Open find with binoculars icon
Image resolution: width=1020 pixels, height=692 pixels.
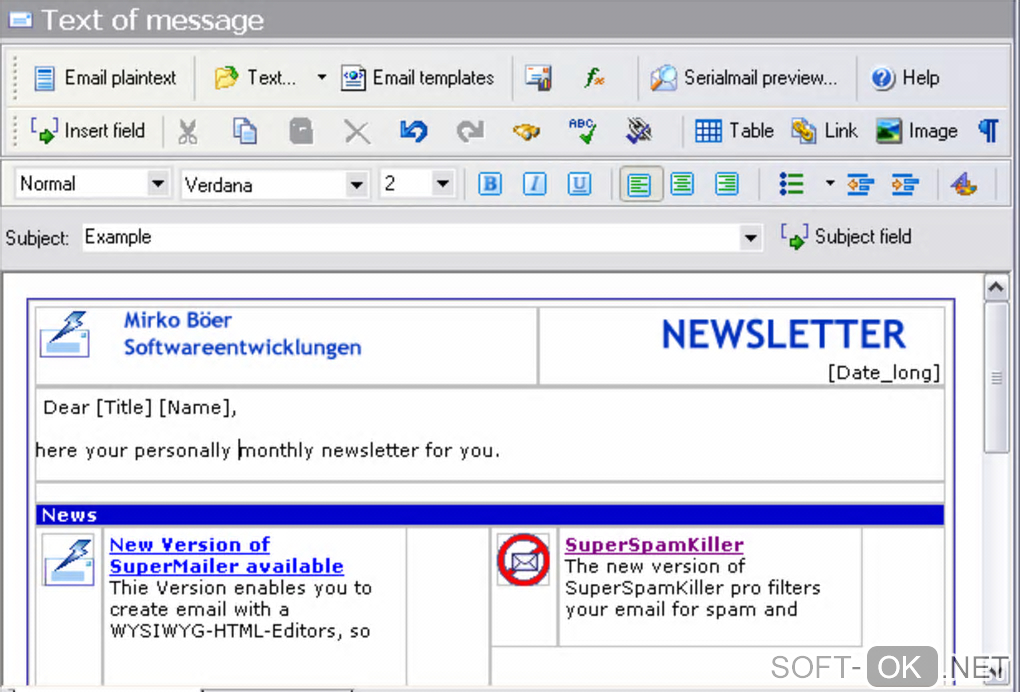click(x=526, y=131)
